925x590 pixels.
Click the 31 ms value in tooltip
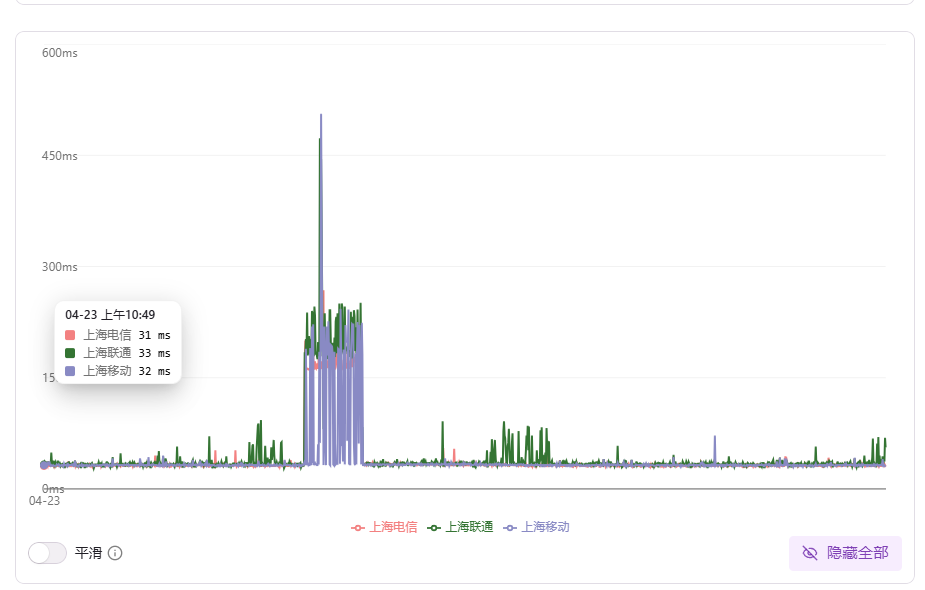[x=155, y=335]
